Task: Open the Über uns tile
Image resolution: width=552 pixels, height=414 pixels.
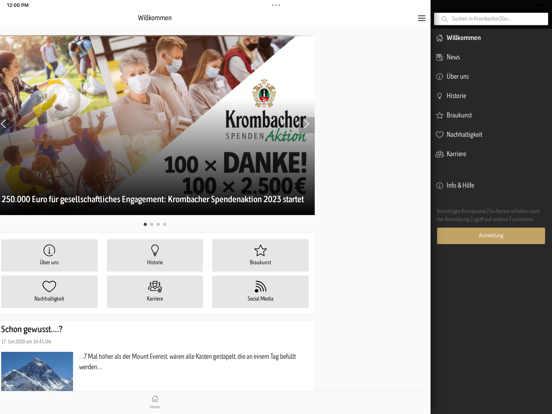Action: 49,255
